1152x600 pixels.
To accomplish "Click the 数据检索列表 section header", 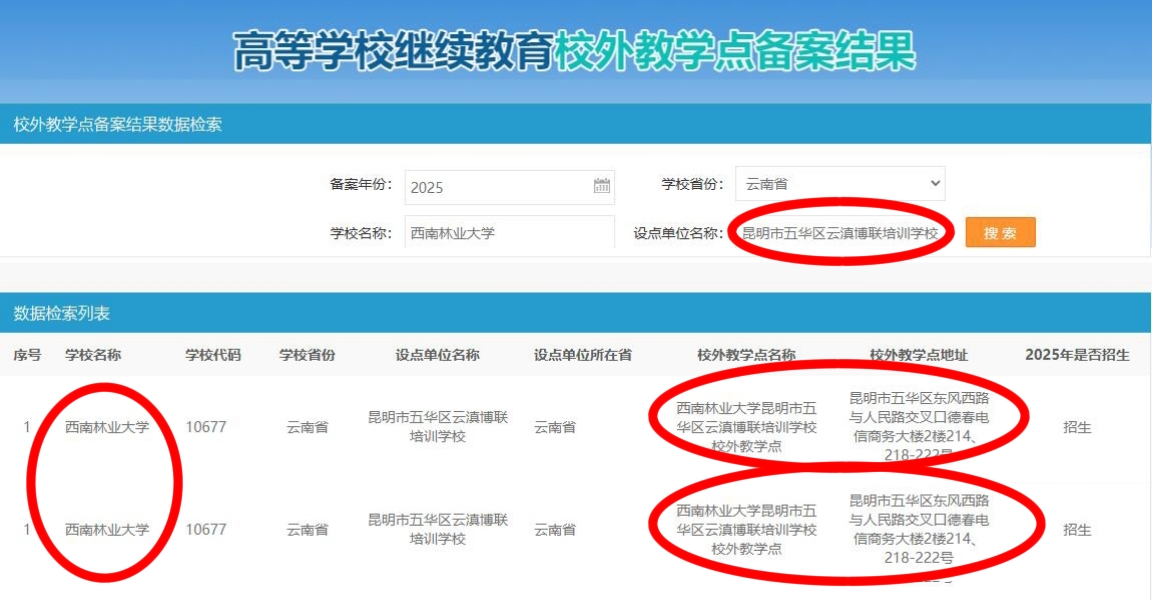I will click(62, 313).
